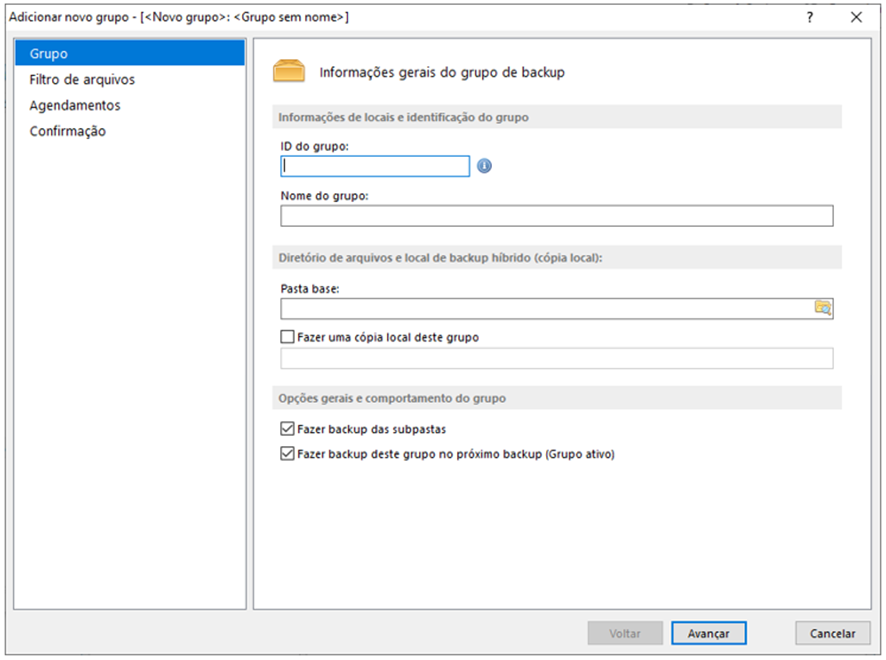Click into the Nome do grupo field

click(x=557, y=216)
